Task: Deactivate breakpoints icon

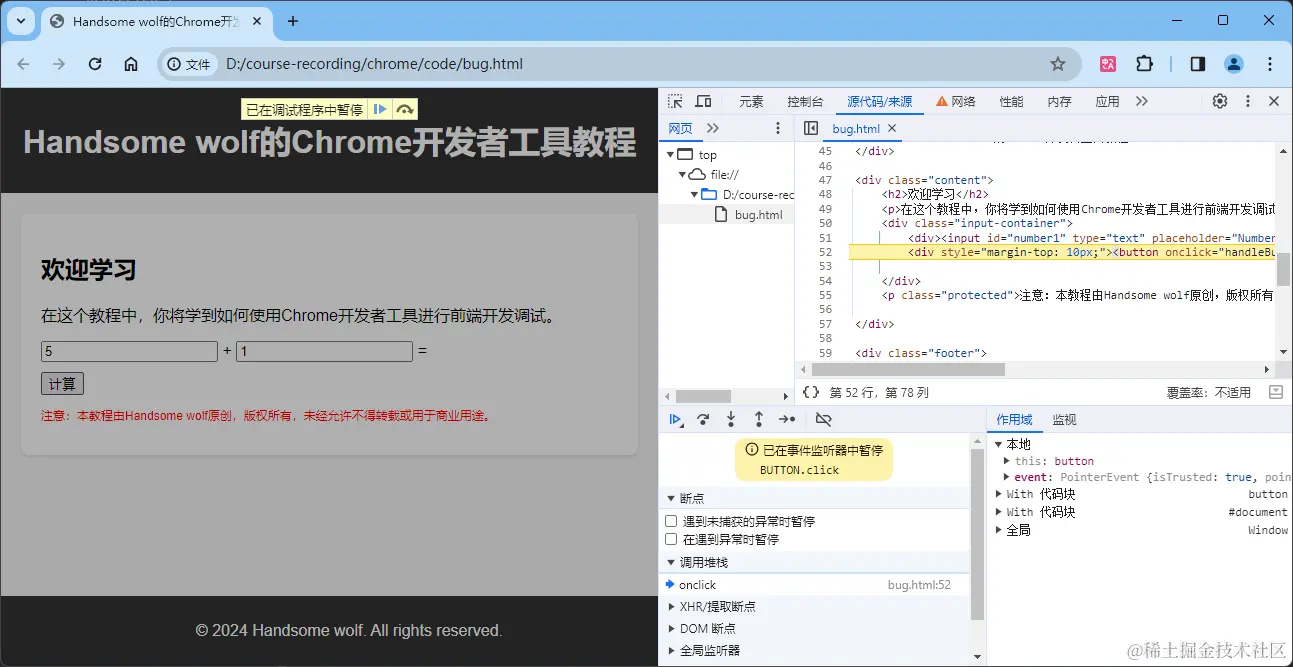Action: (823, 419)
